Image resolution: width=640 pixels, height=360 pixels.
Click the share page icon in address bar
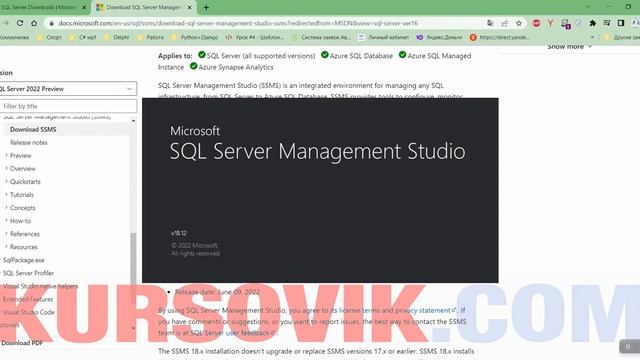[x=504, y=23]
